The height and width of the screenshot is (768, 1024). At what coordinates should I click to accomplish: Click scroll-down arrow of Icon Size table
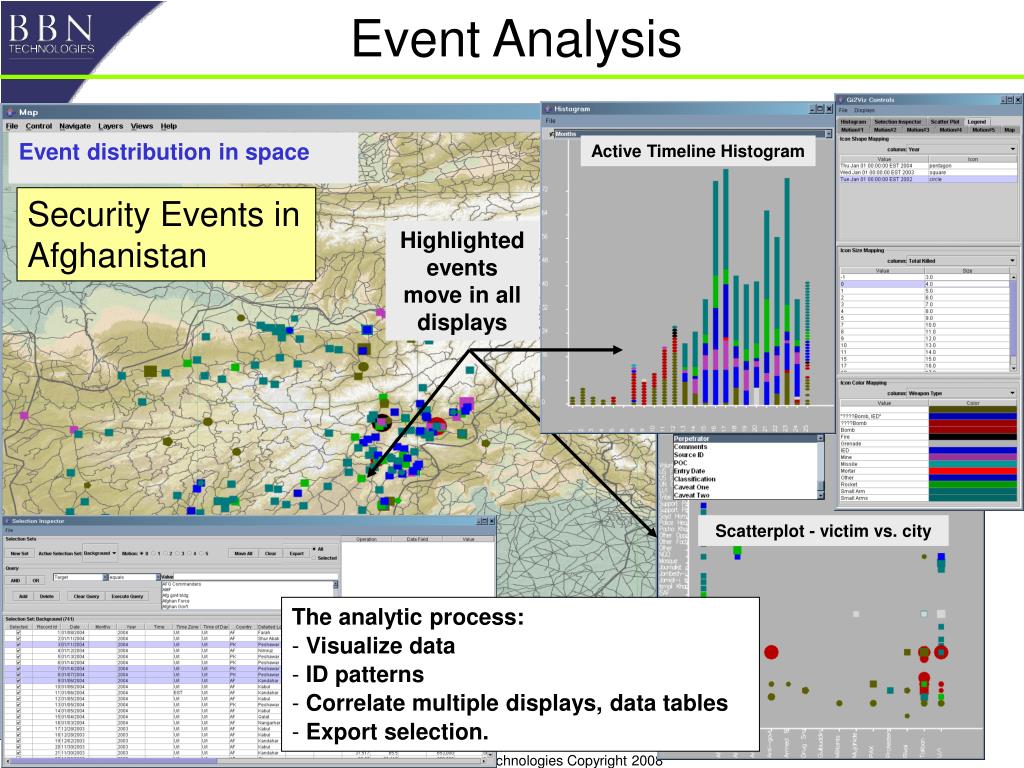[1014, 369]
